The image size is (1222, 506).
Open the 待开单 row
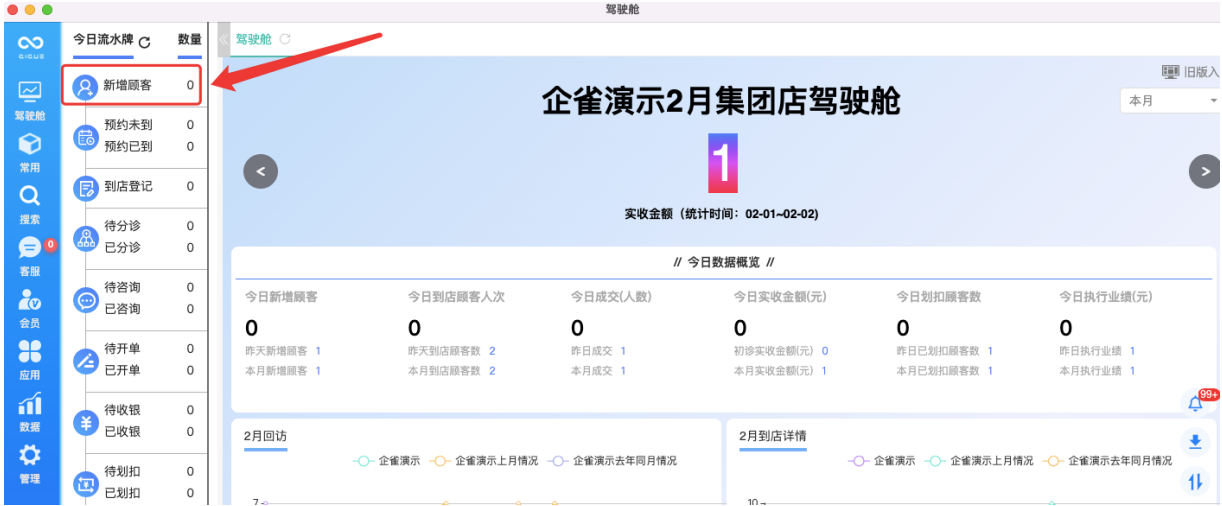(x=148, y=349)
